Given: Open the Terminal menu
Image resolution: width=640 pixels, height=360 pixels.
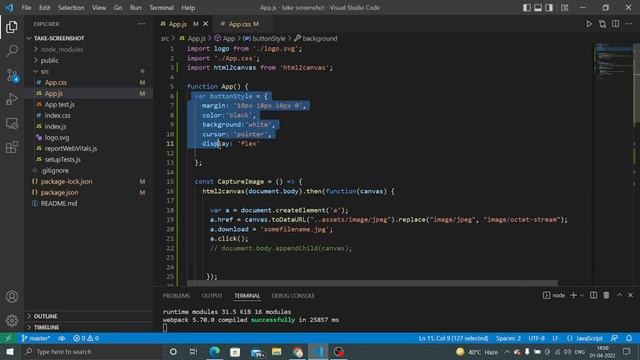Looking at the screenshot, I should coord(161,8).
